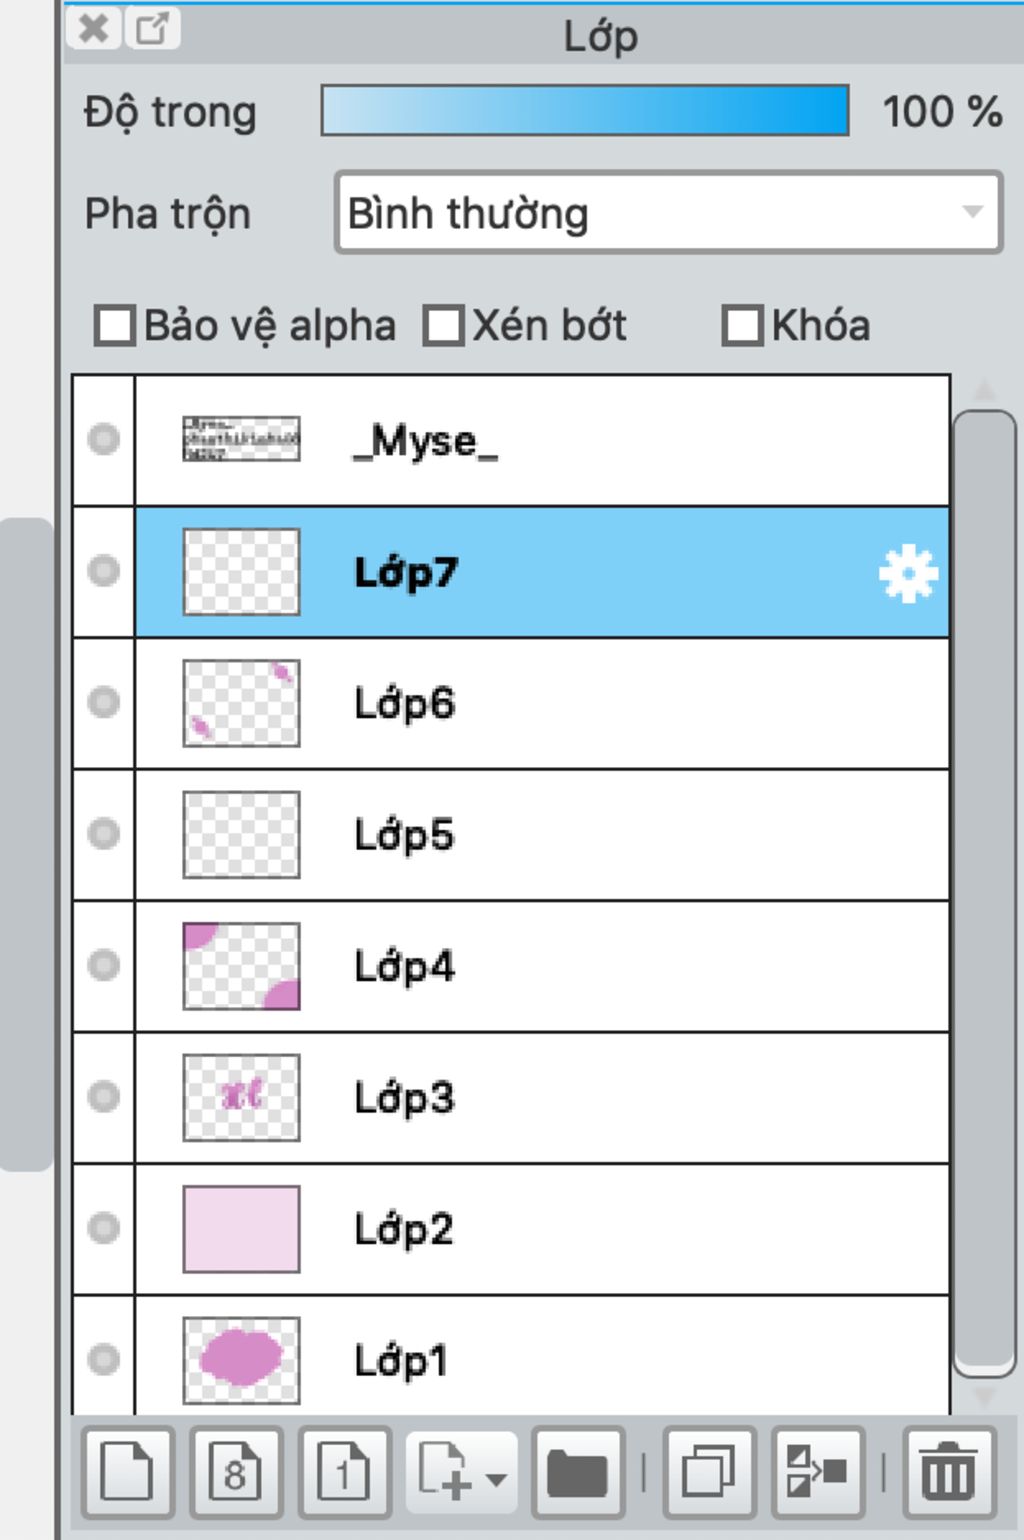Viewport: 1024px width, 1540px height.
Task: Delete the current layer
Action: click(x=948, y=1470)
